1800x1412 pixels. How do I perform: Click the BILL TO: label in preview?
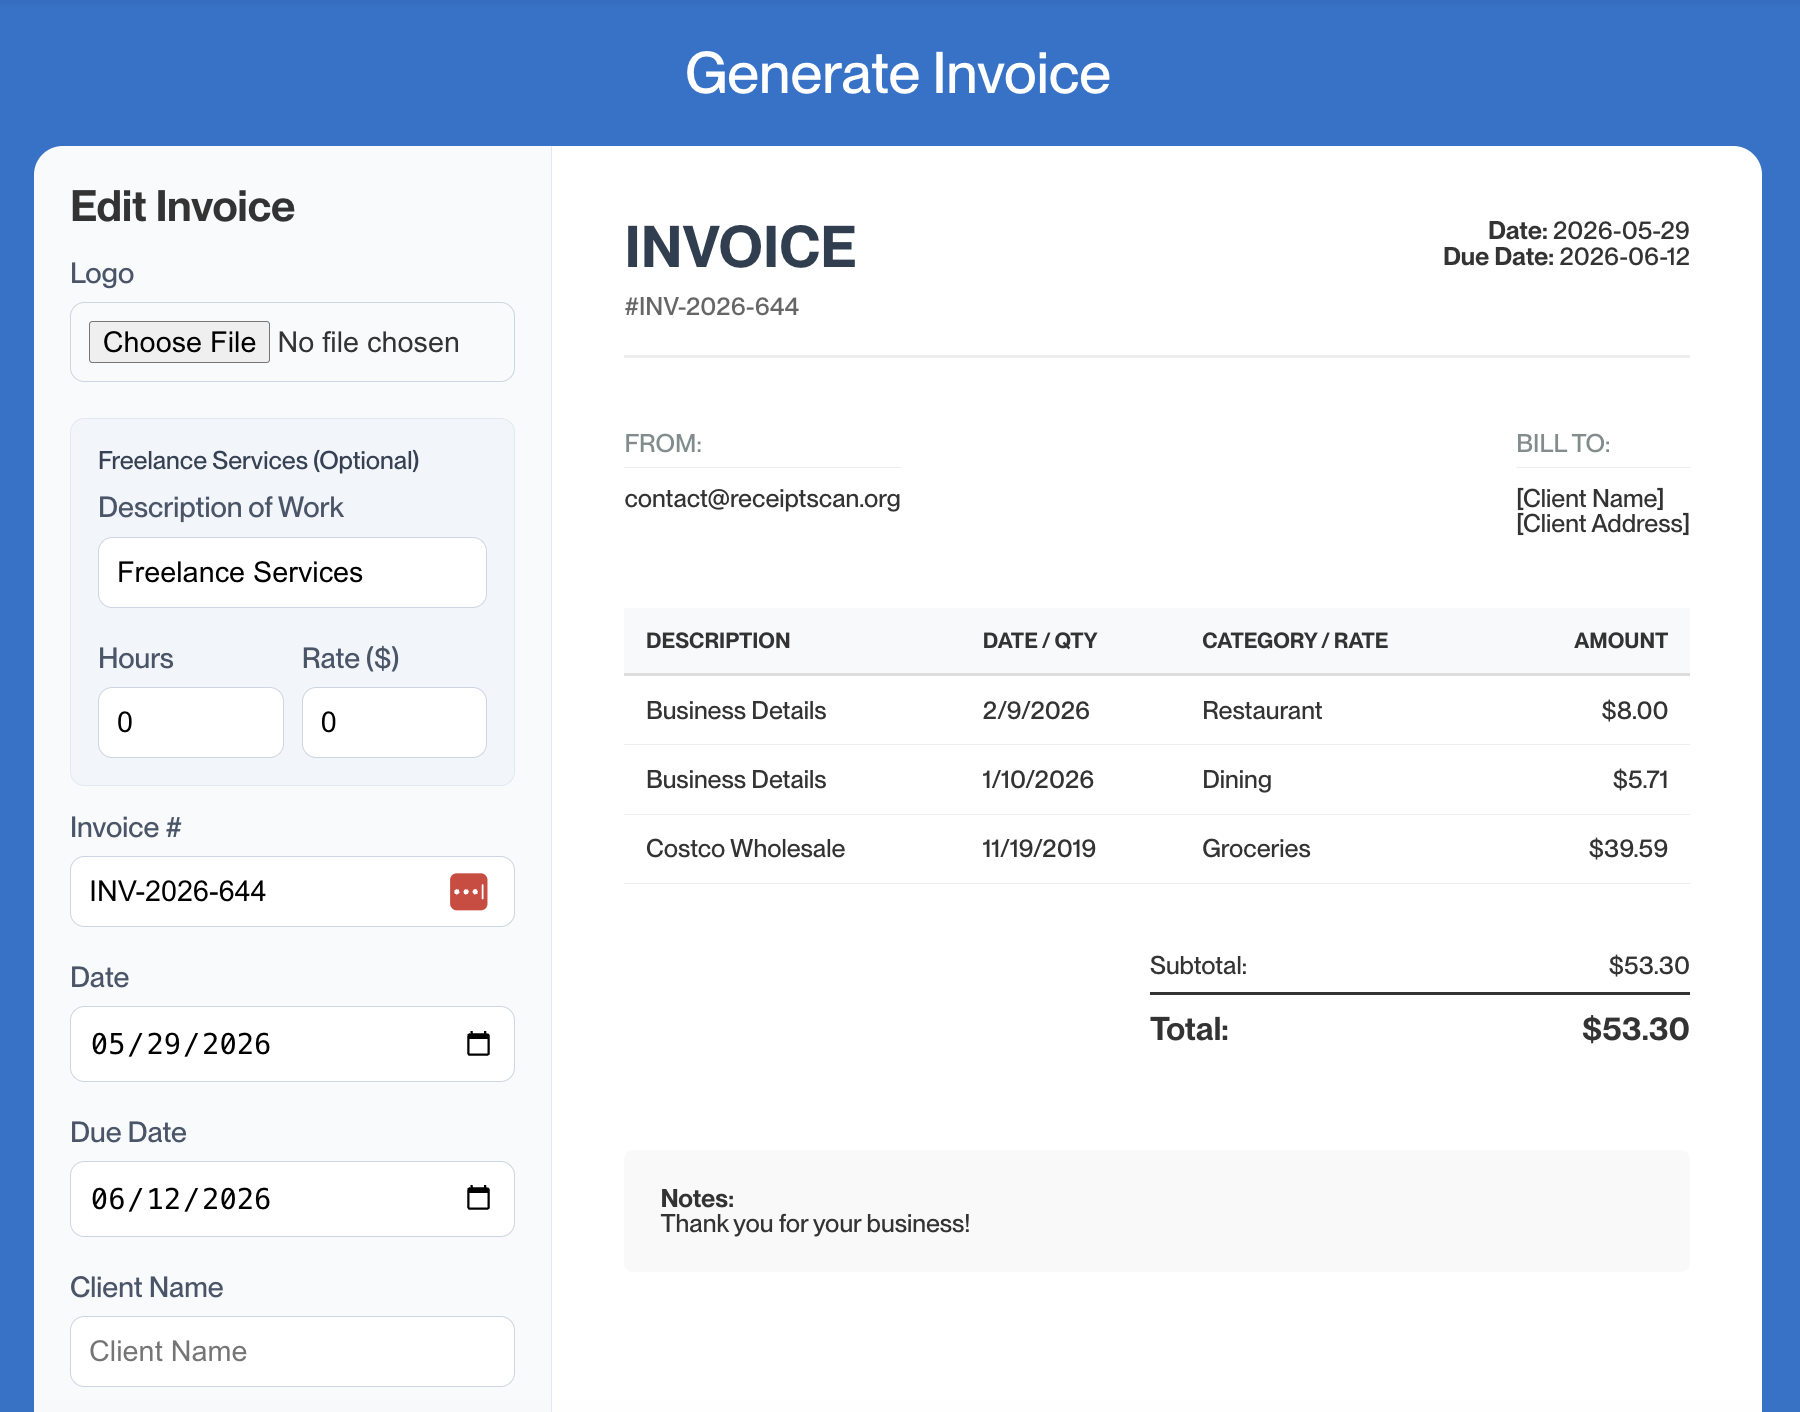(x=1563, y=443)
